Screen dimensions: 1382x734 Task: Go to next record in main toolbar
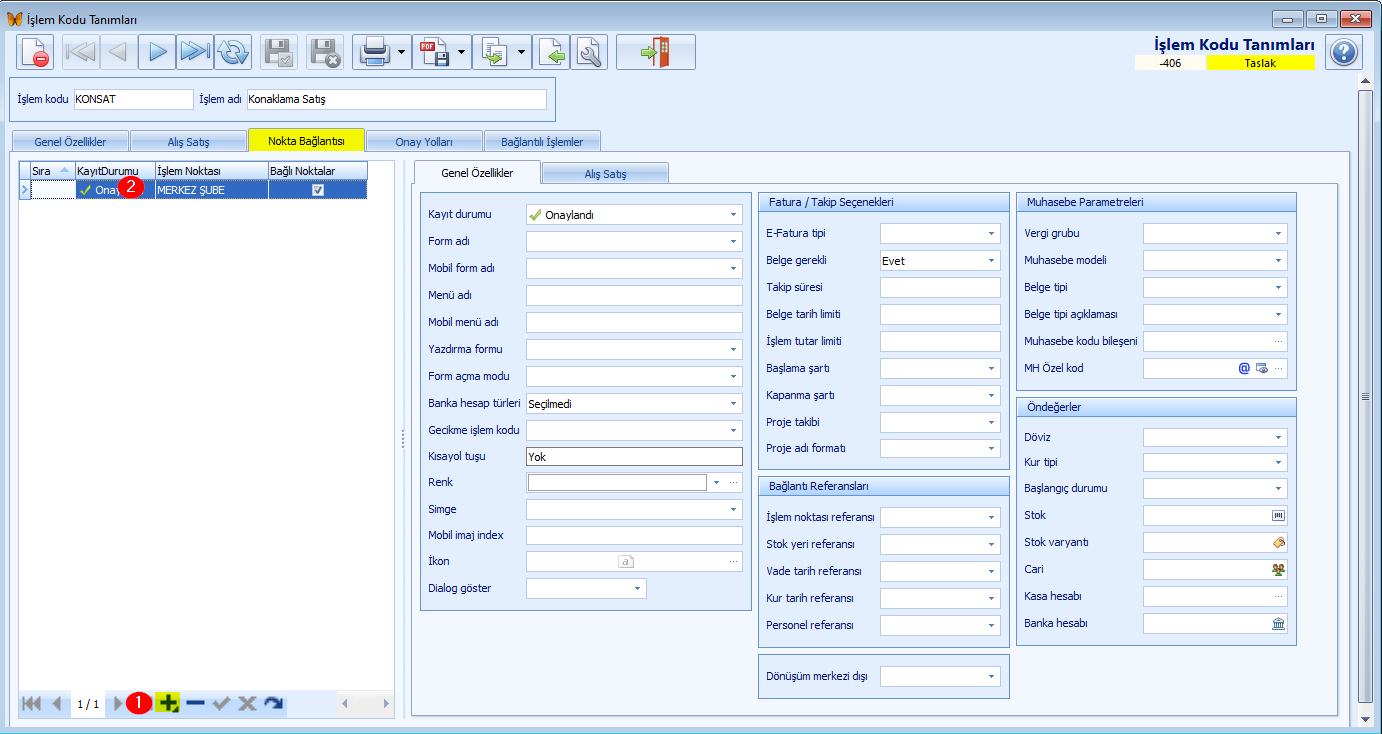157,52
